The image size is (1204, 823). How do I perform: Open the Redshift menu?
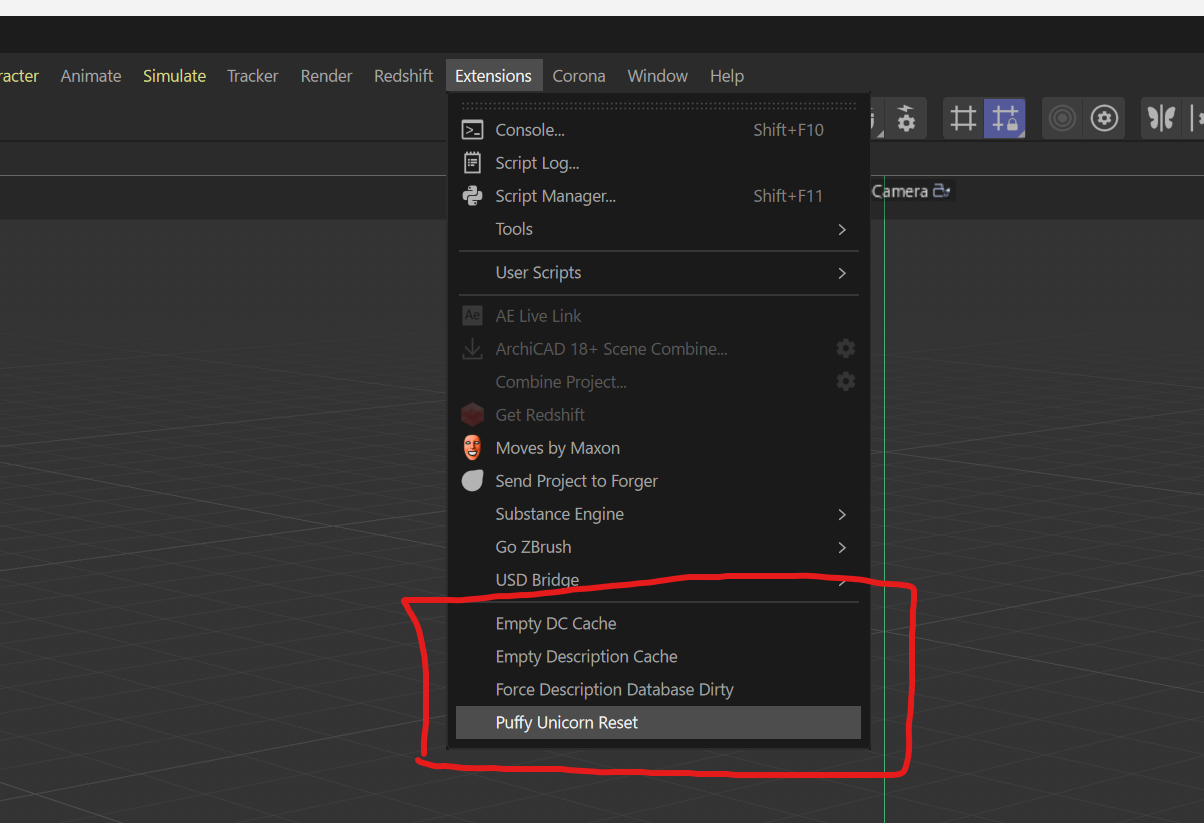[404, 76]
